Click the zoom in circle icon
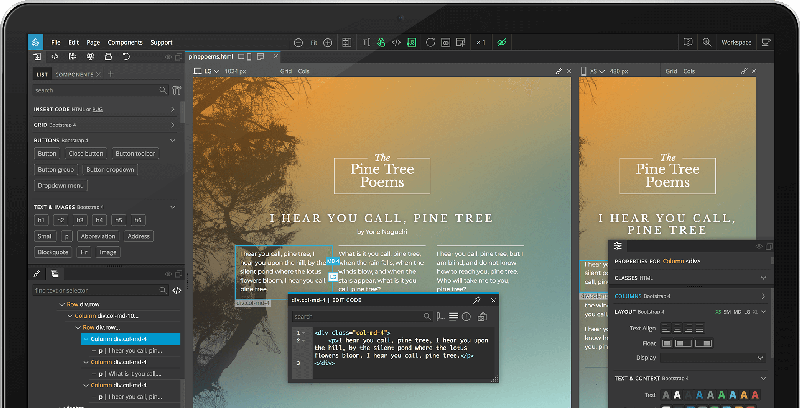 (329, 43)
